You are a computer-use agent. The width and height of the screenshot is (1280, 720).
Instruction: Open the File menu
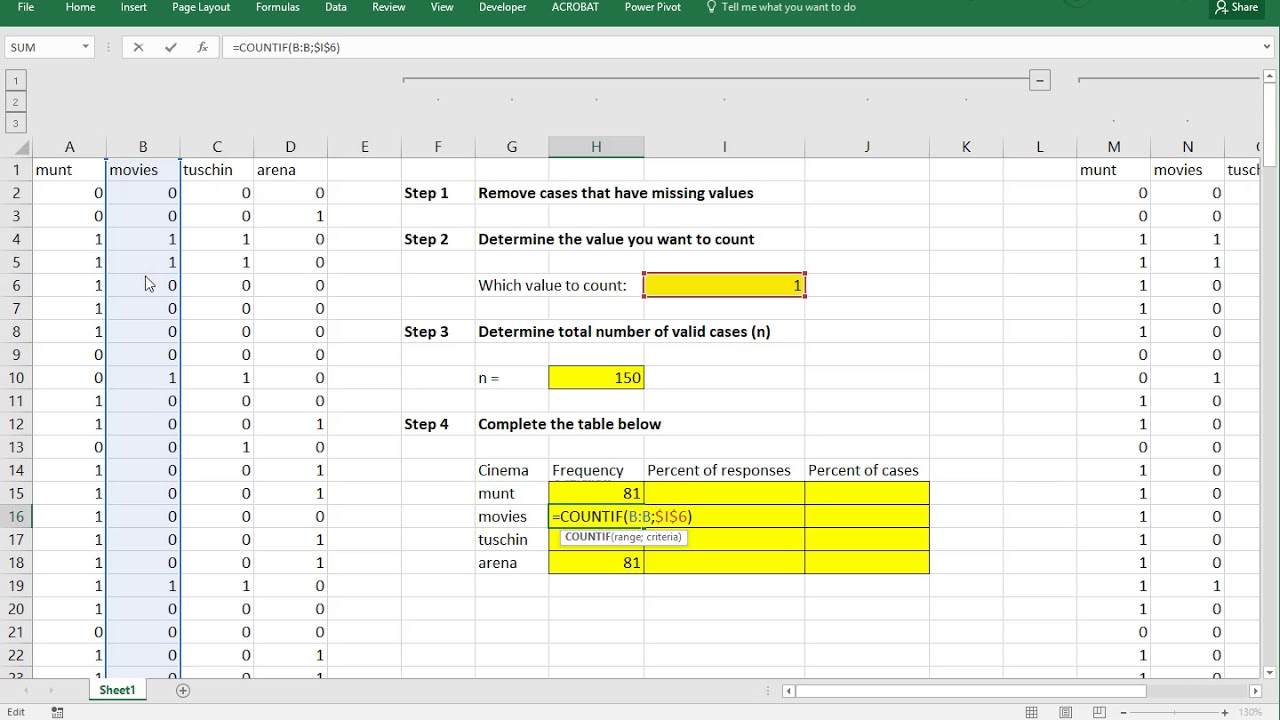tap(26, 7)
